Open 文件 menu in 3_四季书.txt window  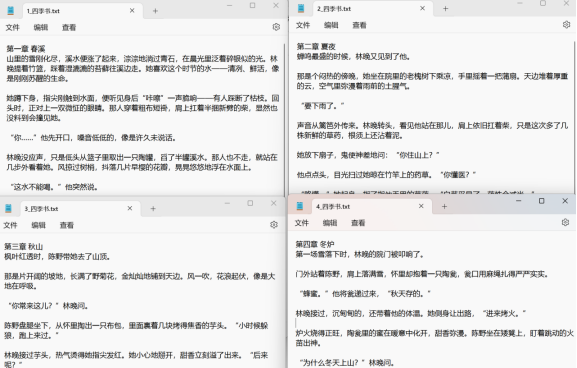tap(10, 225)
